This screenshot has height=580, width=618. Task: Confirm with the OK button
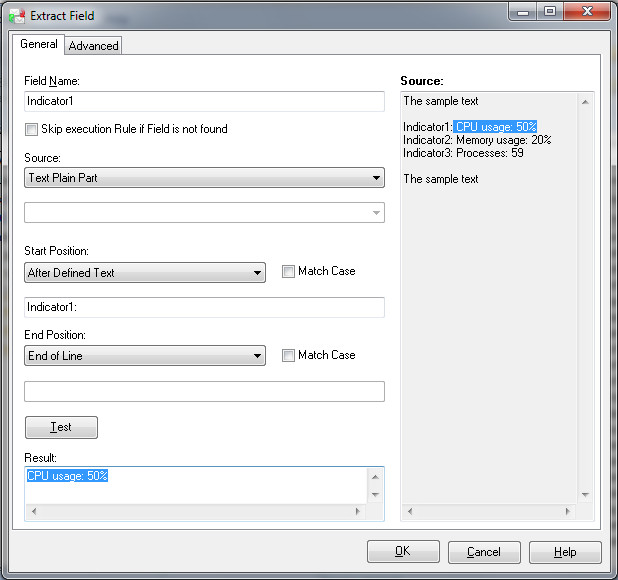pyautogui.click(x=403, y=551)
